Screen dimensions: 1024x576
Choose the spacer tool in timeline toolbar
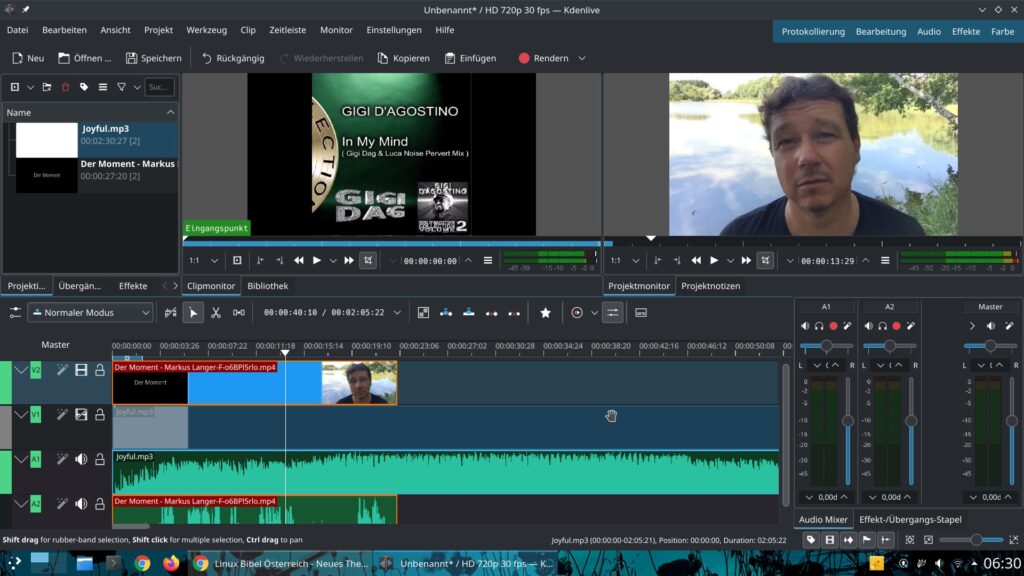[239, 313]
